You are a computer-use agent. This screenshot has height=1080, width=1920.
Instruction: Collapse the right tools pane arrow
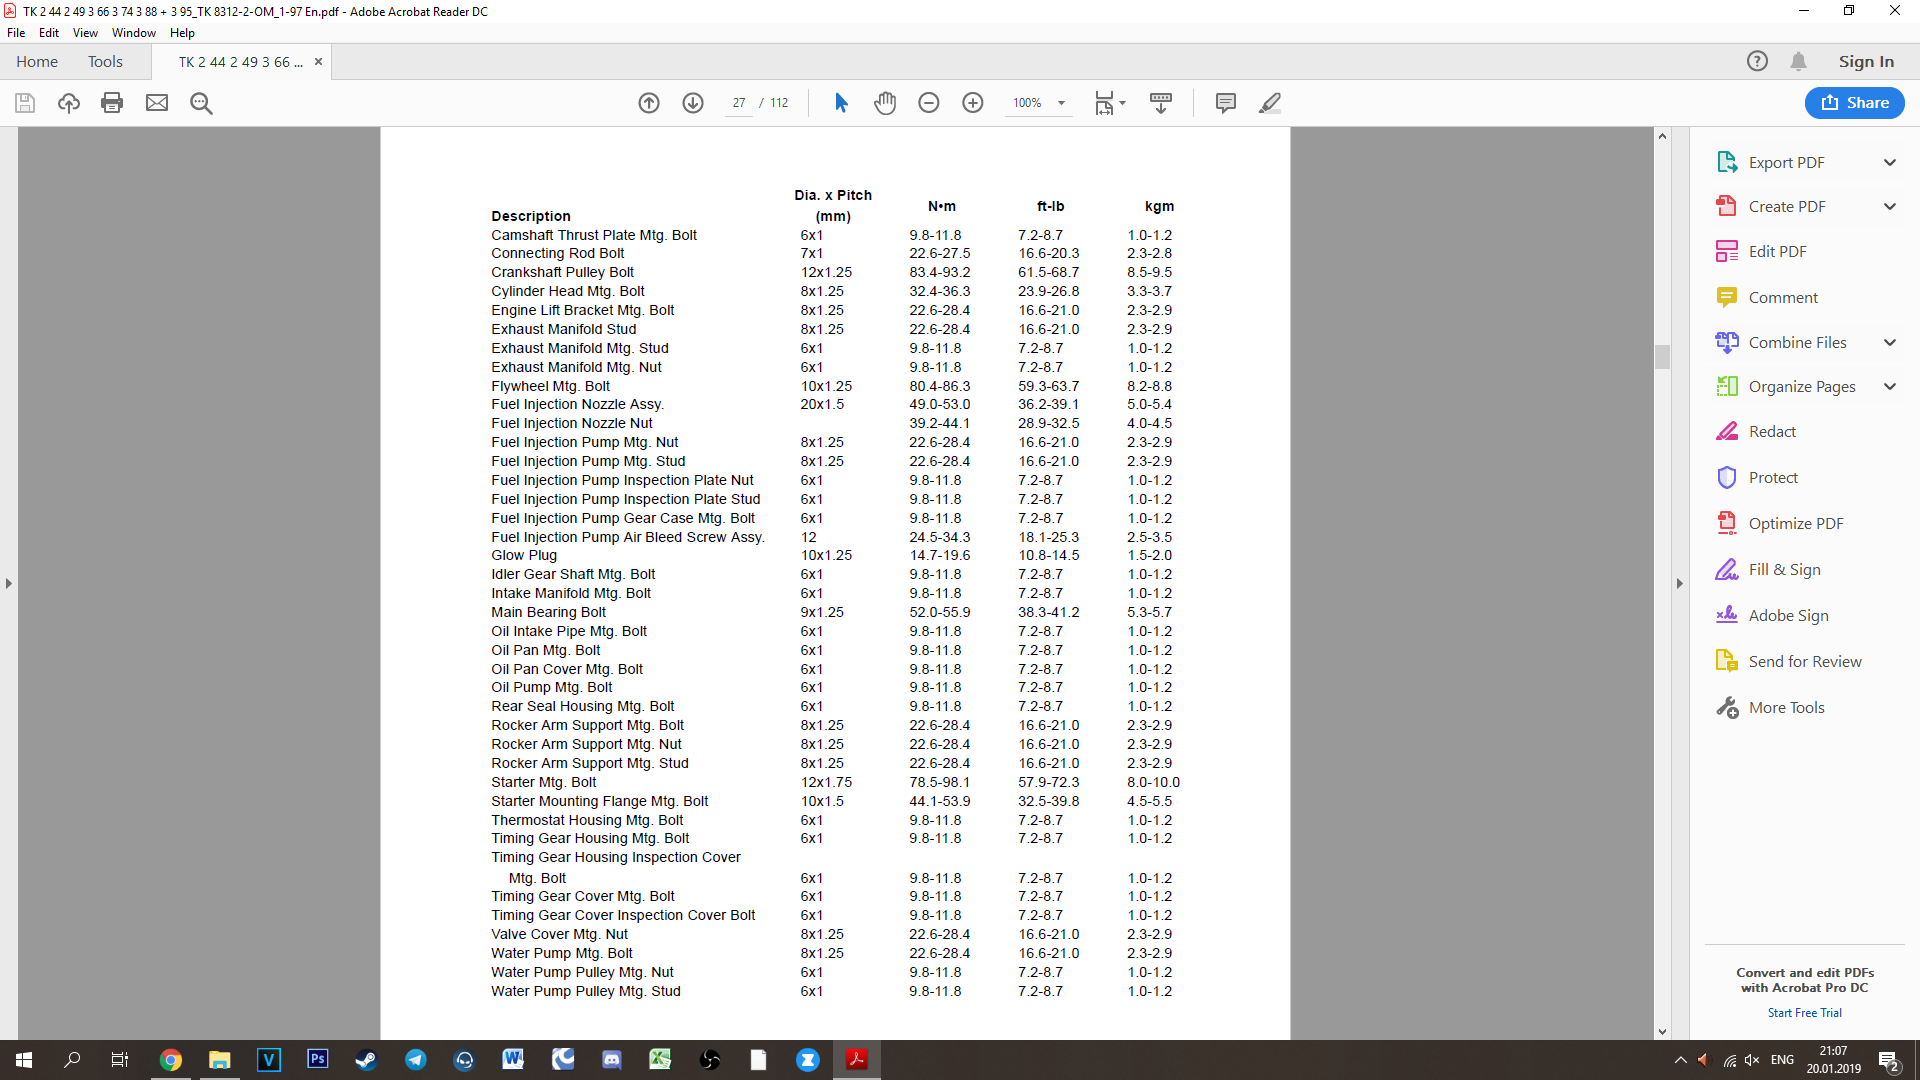point(1680,583)
